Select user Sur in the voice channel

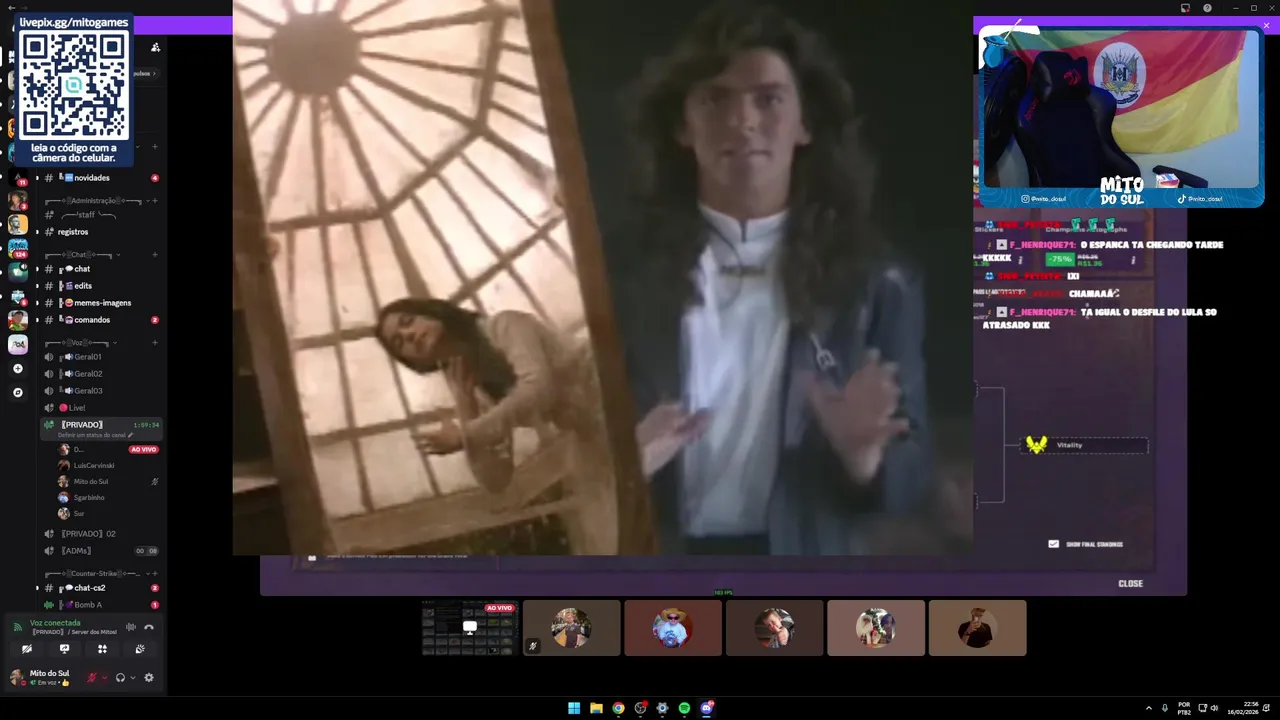(78, 514)
